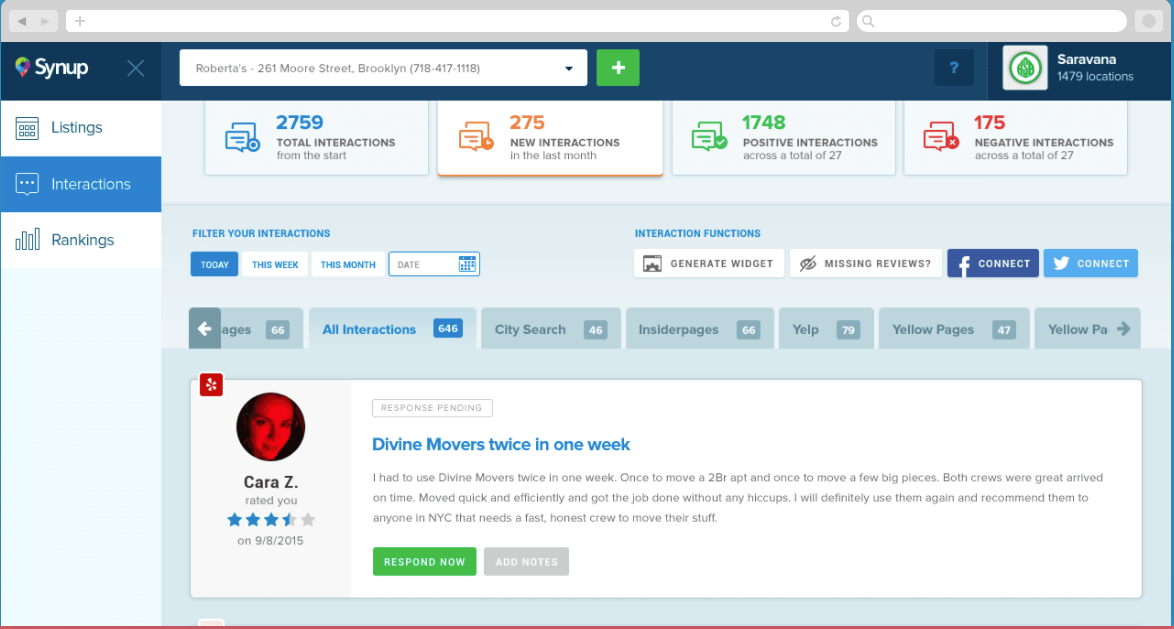
Task: Click the red negative interactions icon
Action: [941, 137]
